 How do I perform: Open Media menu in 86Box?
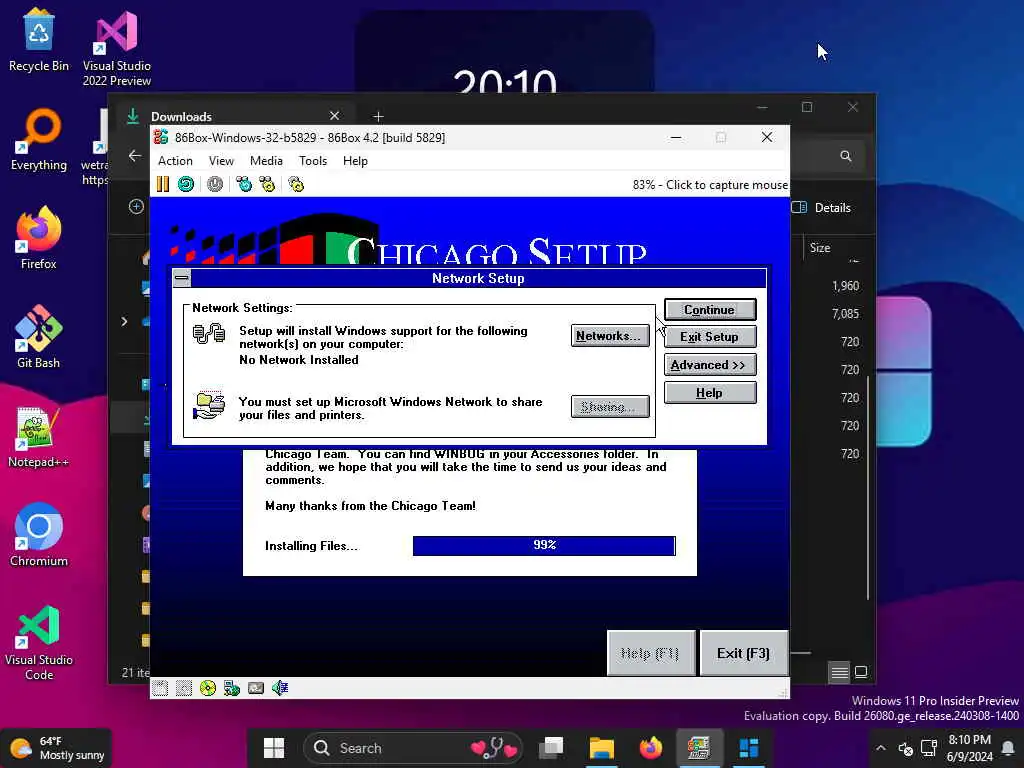coord(266,161)
